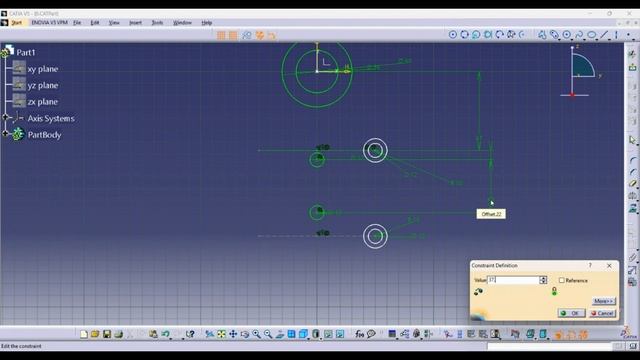This screenshot has width=640, height=360.
Task: Select yz plane in the tree
Action: click(x=43, y=85)
